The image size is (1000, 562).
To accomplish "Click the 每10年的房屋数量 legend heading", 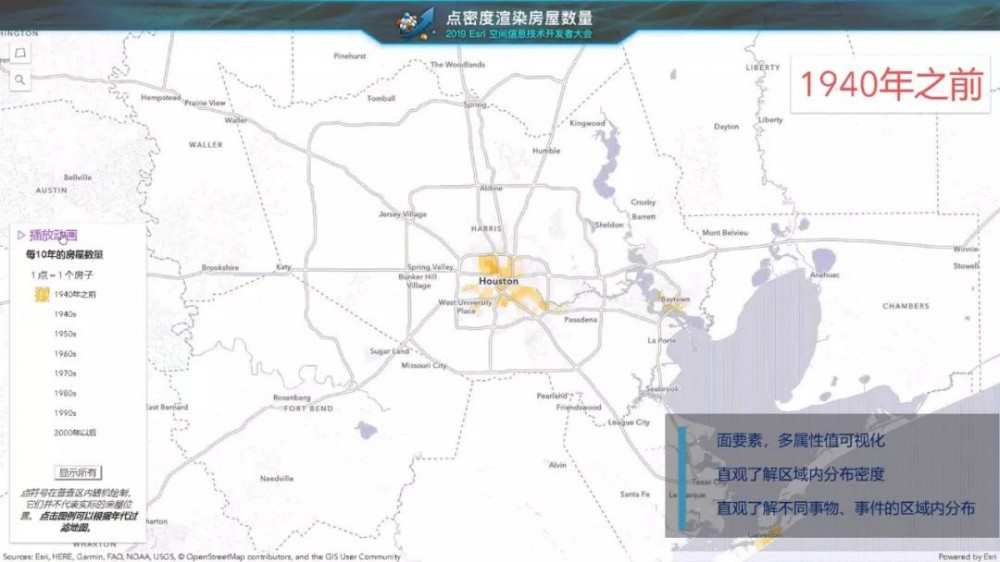I will 64,255.
